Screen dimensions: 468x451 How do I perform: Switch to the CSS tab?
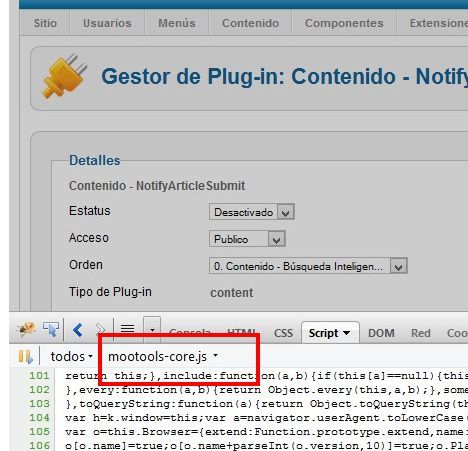[x=283, y=333]
